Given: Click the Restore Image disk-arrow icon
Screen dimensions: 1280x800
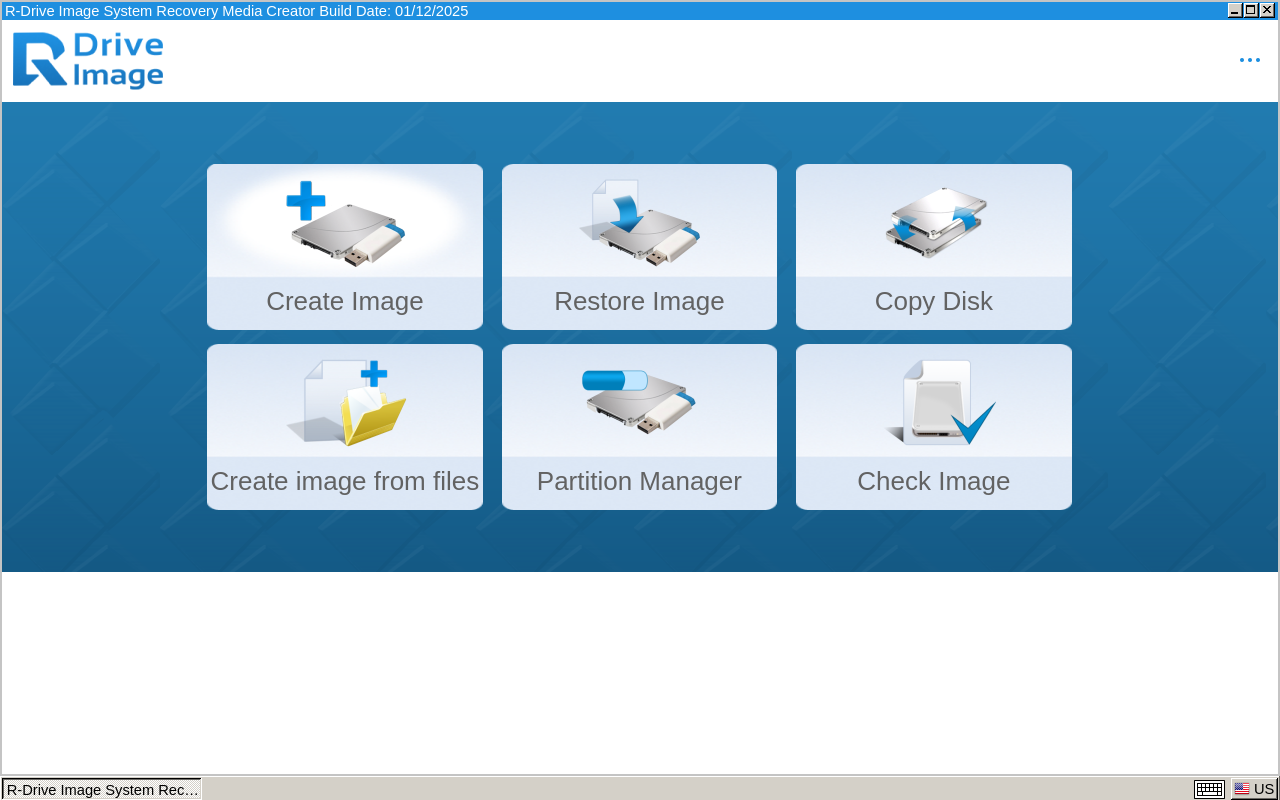Looking at the screenshot, I should 640,224.
